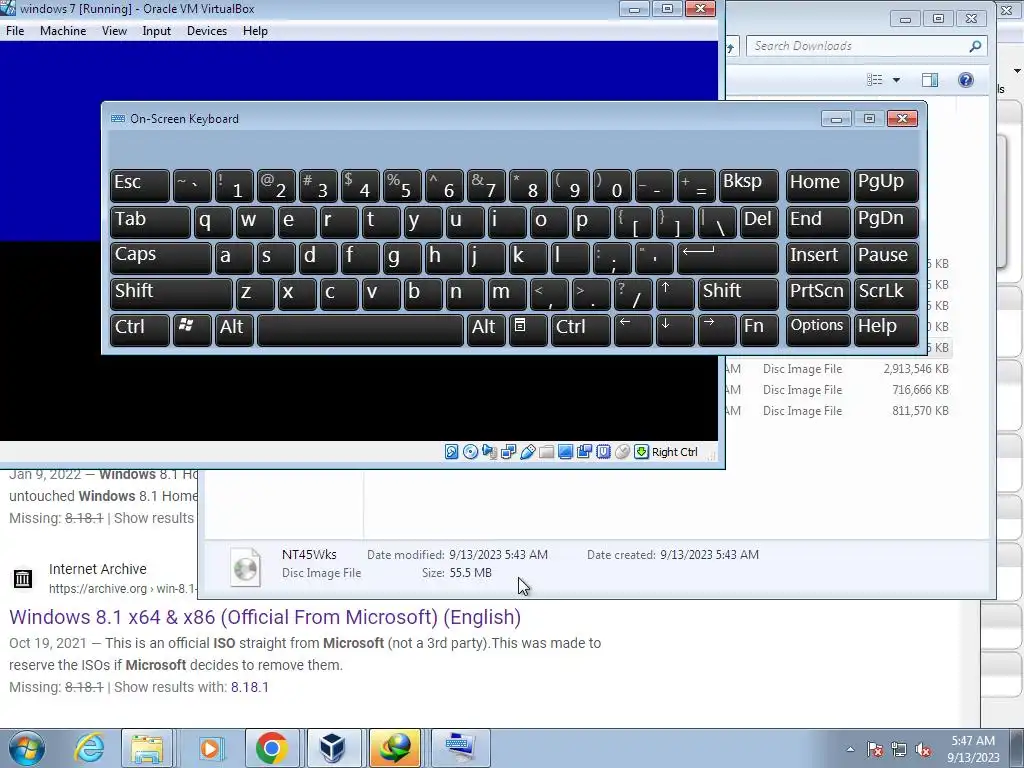Click the Enter key on On-Screen Keyboard
Viewport: 1024px width, 768px height.
pyautogui.click(x=728, y=257)
